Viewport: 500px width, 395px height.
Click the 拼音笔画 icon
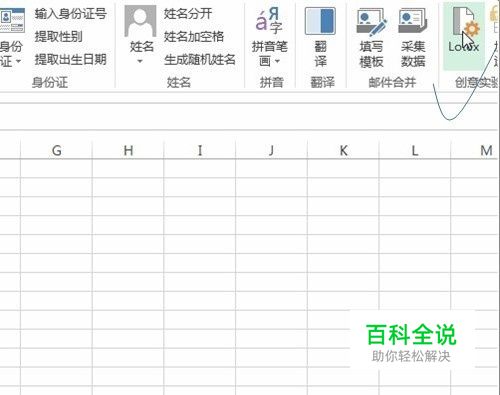(269, 21)
